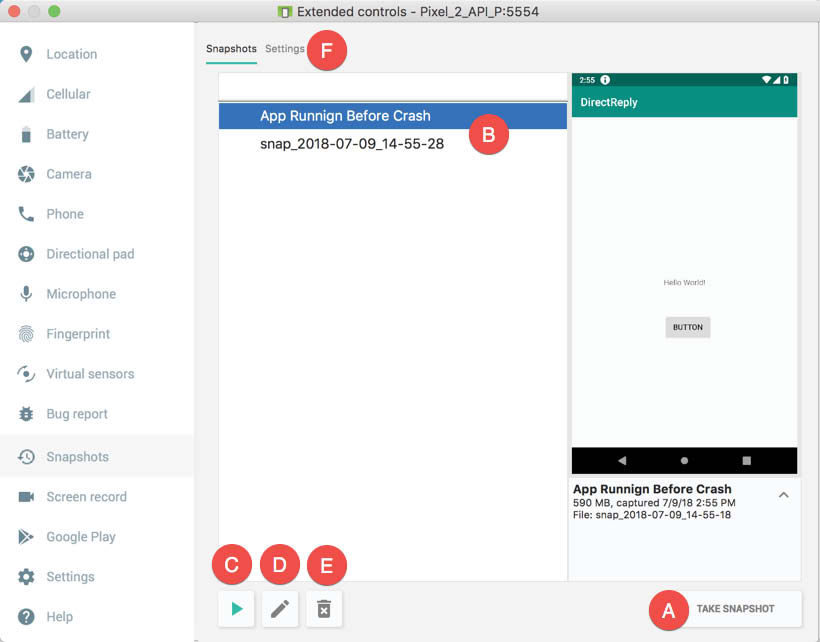820x642 pixels.
Task: Click the TAKE SNAPSHOT button
Action: tap(735, 609)
